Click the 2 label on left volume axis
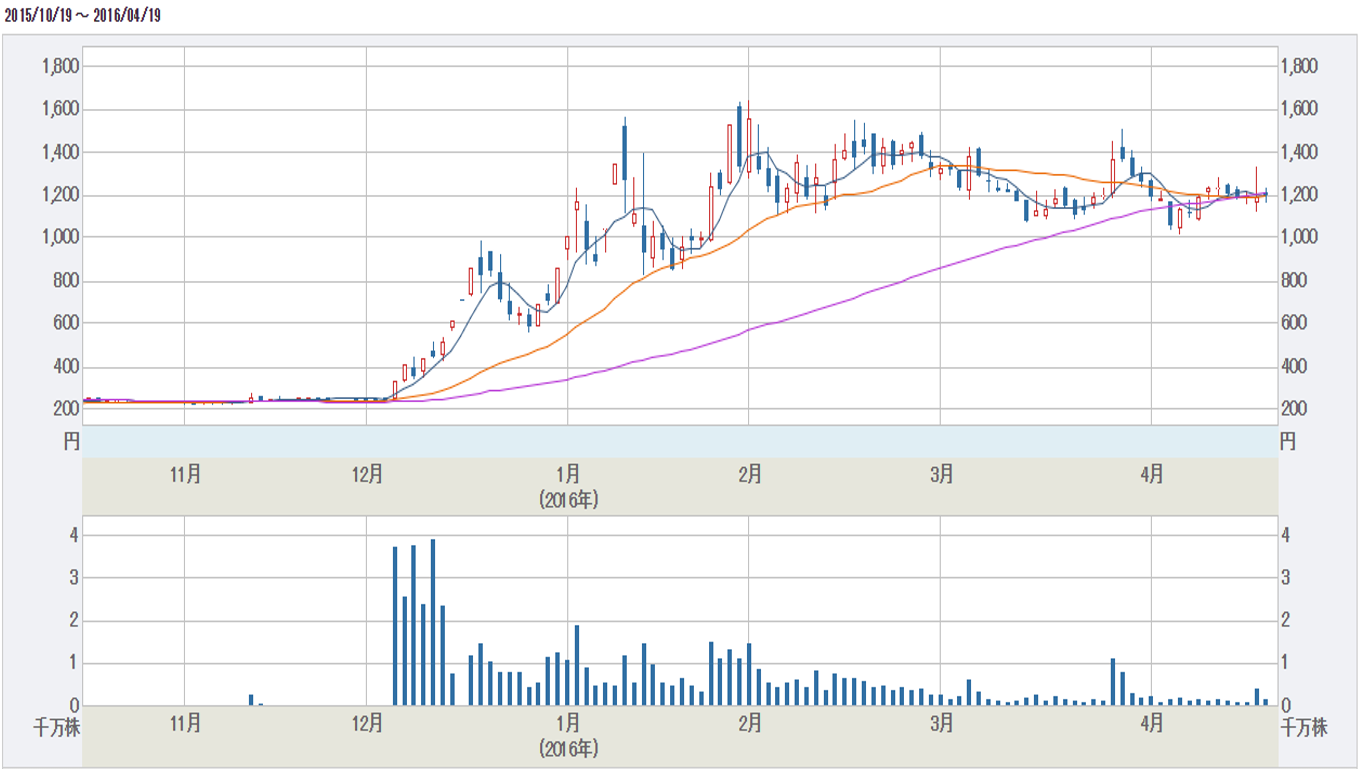1363x769 pixels. point(73,620)
